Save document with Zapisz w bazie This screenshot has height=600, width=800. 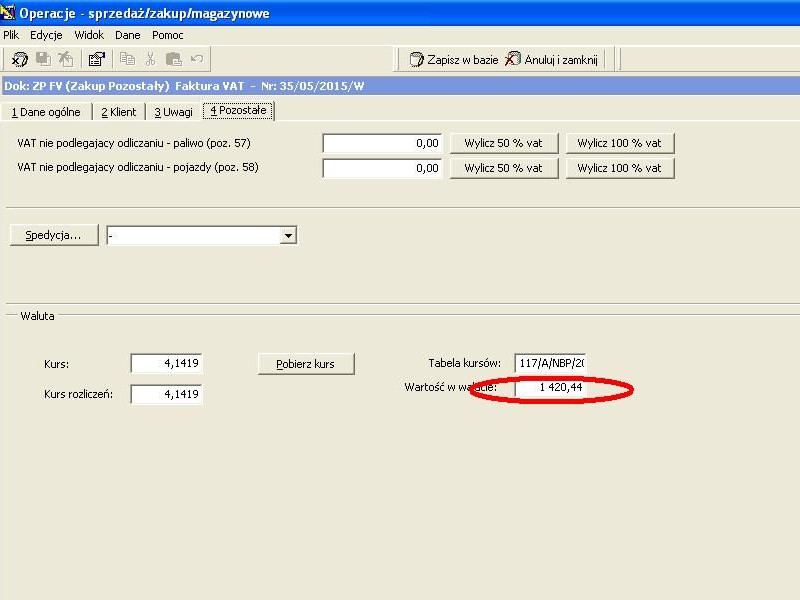point(454,60)
